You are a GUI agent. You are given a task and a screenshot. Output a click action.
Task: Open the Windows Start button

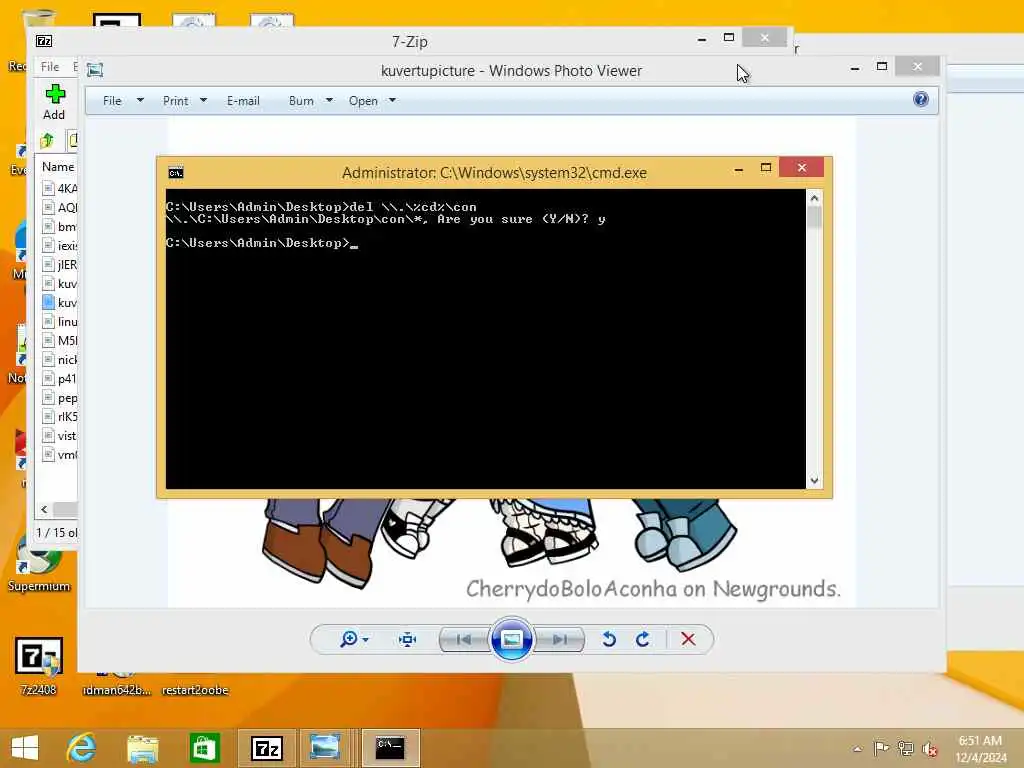[25, 748]
